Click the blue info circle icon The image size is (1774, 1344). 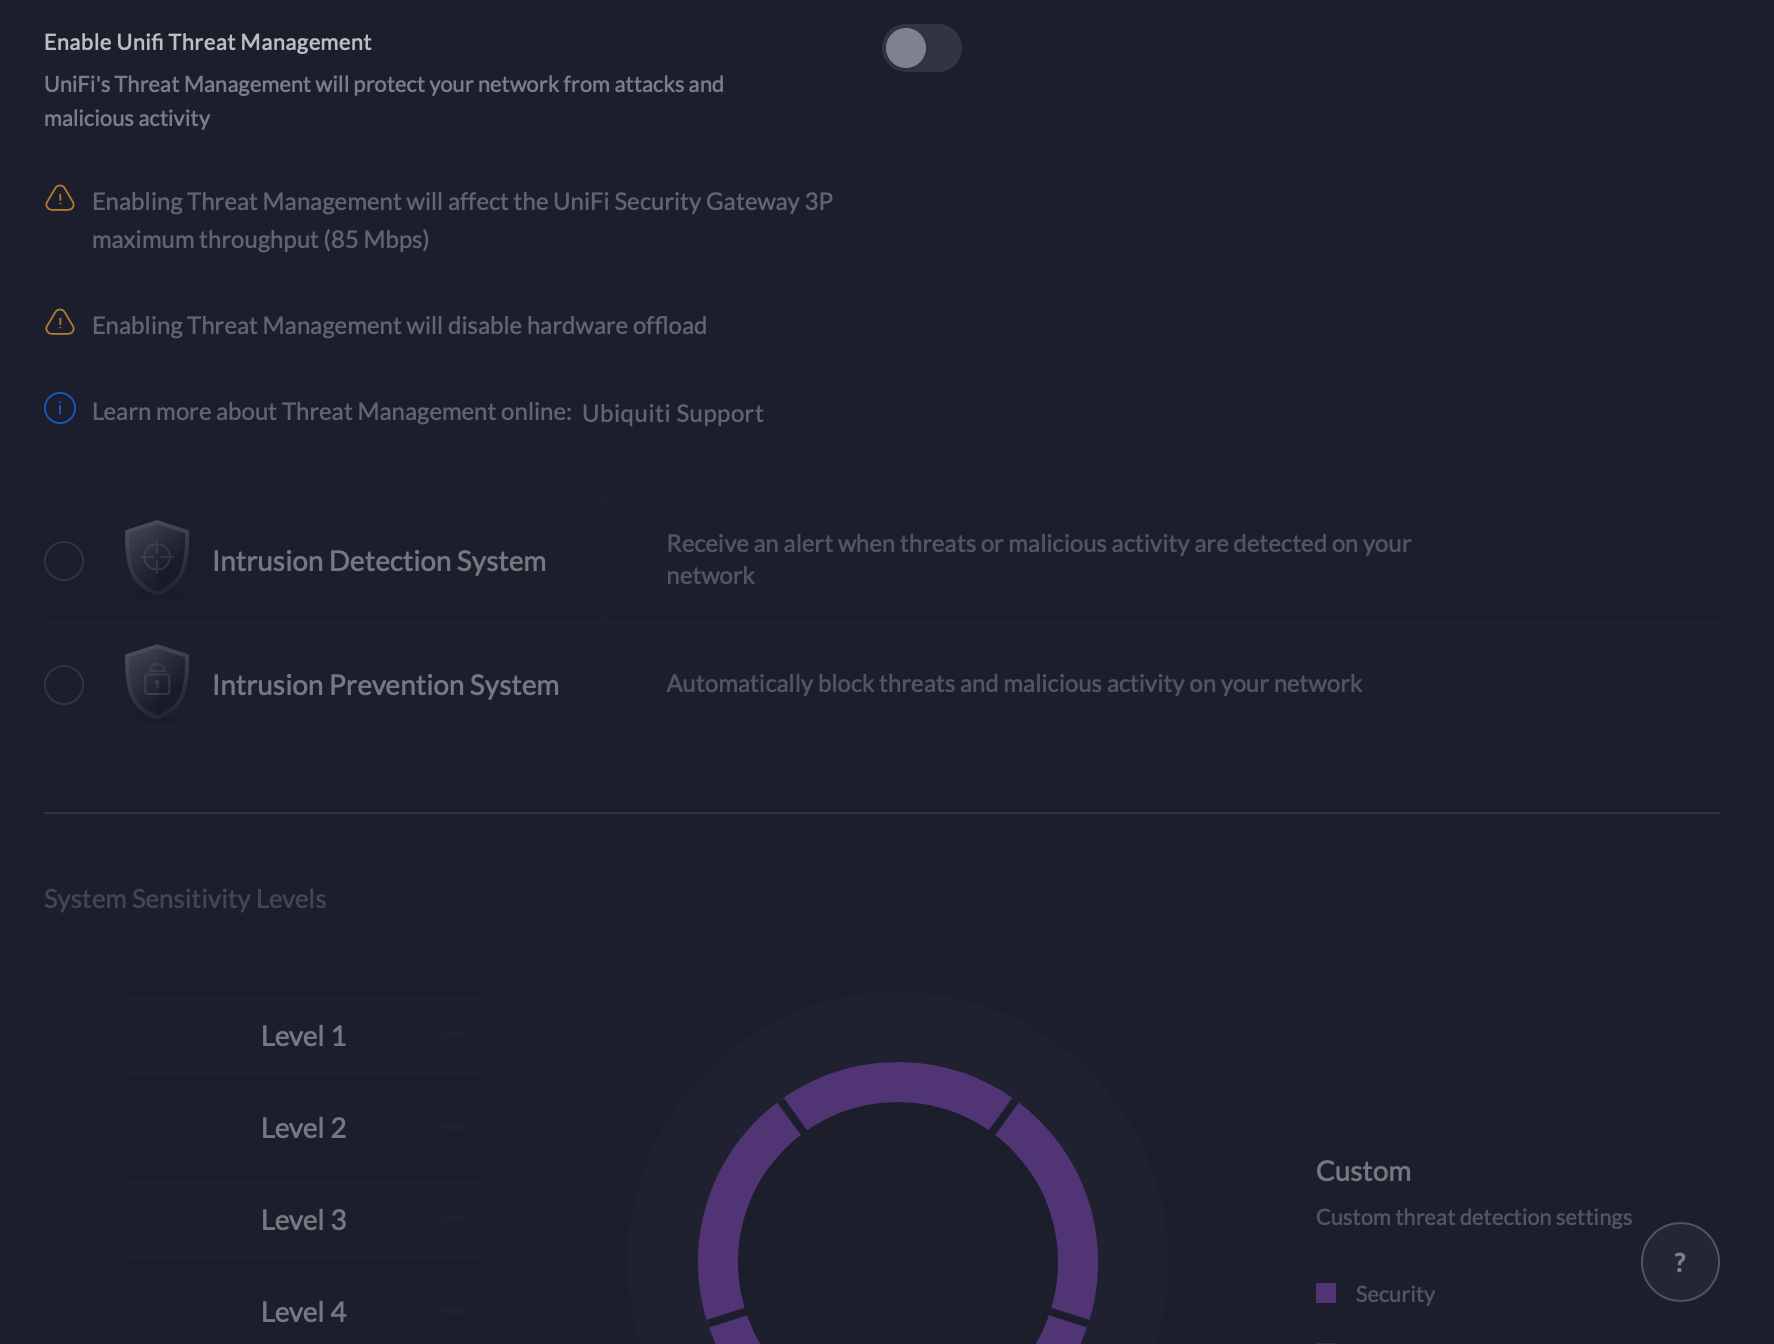coord(60,409)
